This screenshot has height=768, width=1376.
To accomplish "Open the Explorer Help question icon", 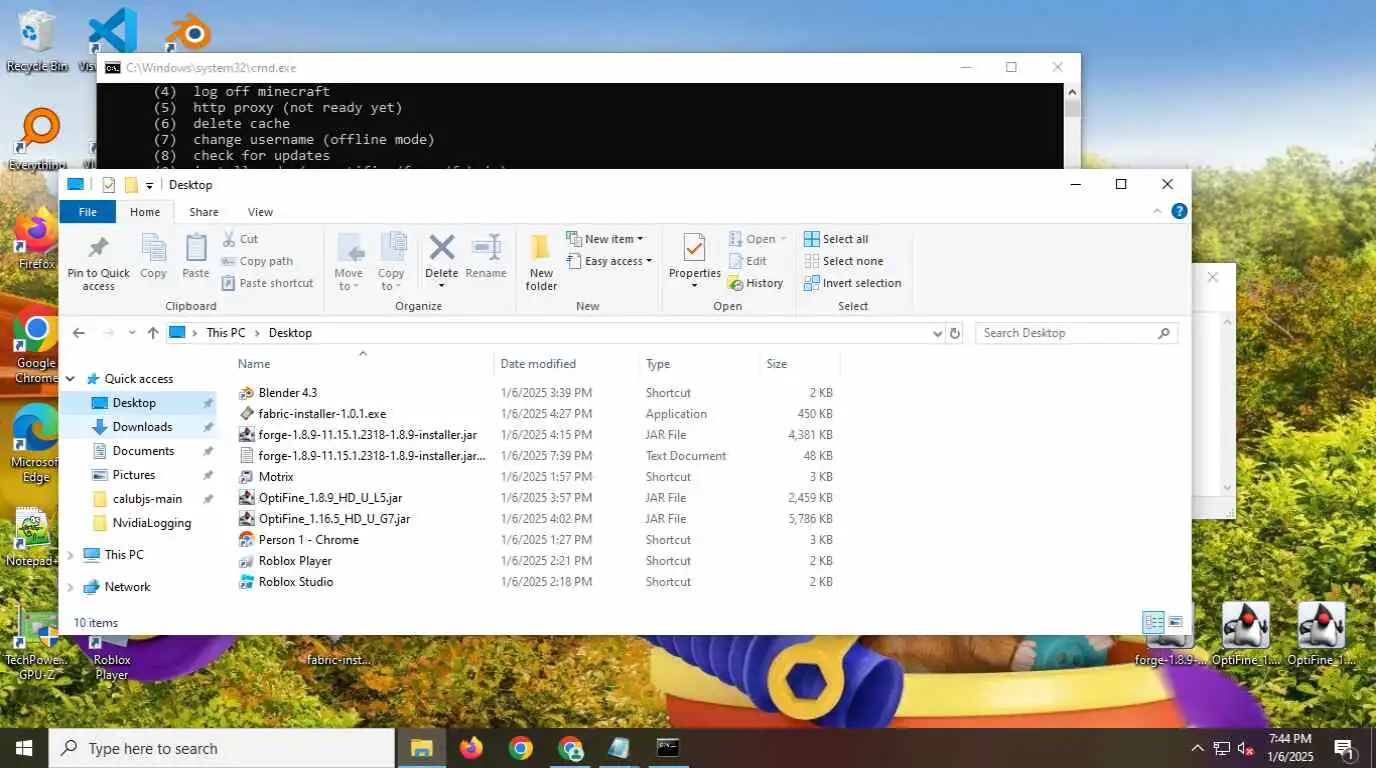I will tap(1179, 211).
